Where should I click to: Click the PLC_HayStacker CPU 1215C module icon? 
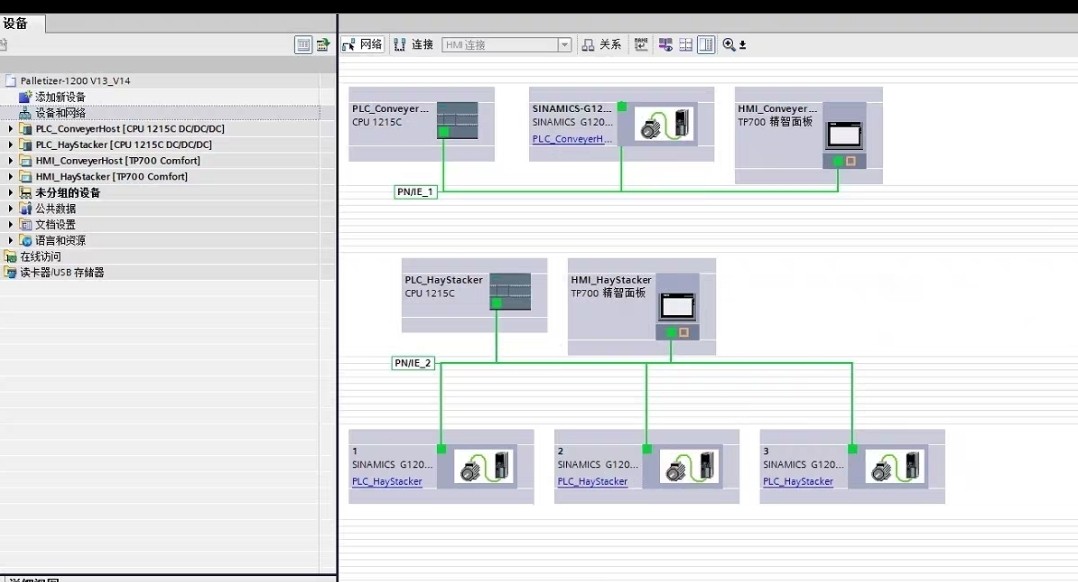[x=510, y=291]
